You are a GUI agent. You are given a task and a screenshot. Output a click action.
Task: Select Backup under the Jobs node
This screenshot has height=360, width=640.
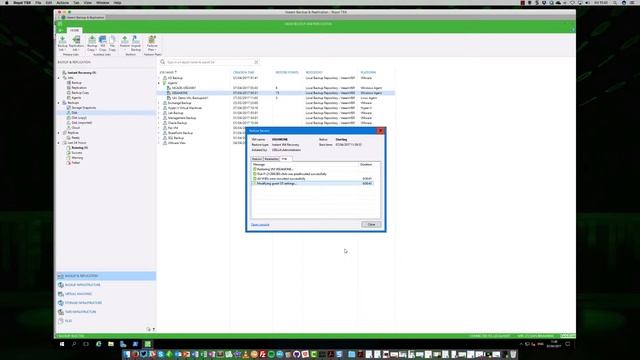(x=77, y=83)
